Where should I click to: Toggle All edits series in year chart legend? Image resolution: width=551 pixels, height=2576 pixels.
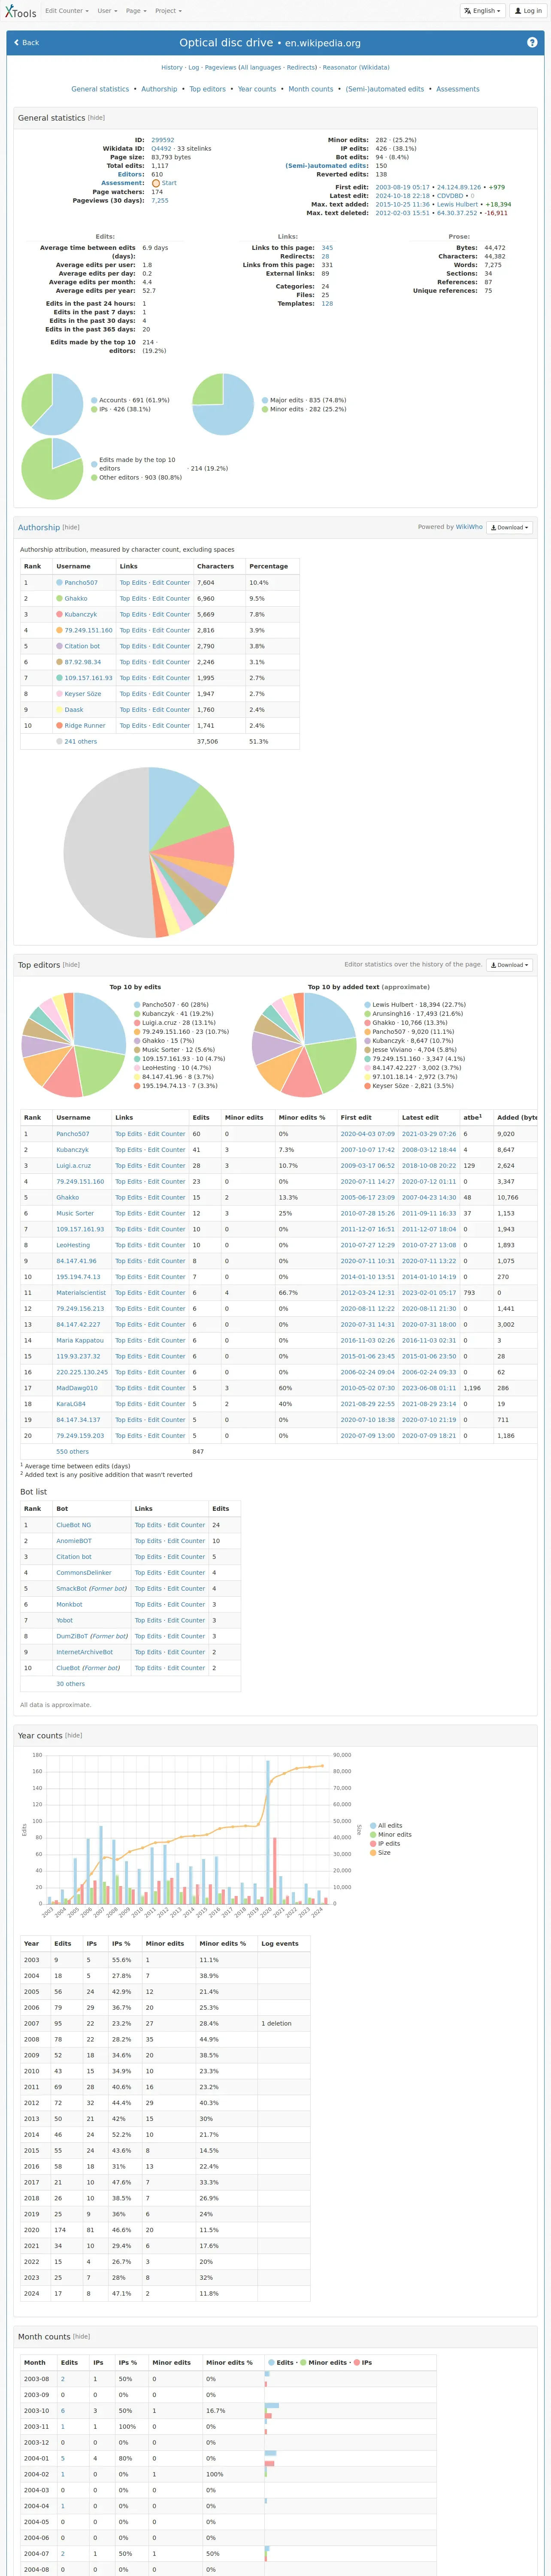tap(386, 1826)
